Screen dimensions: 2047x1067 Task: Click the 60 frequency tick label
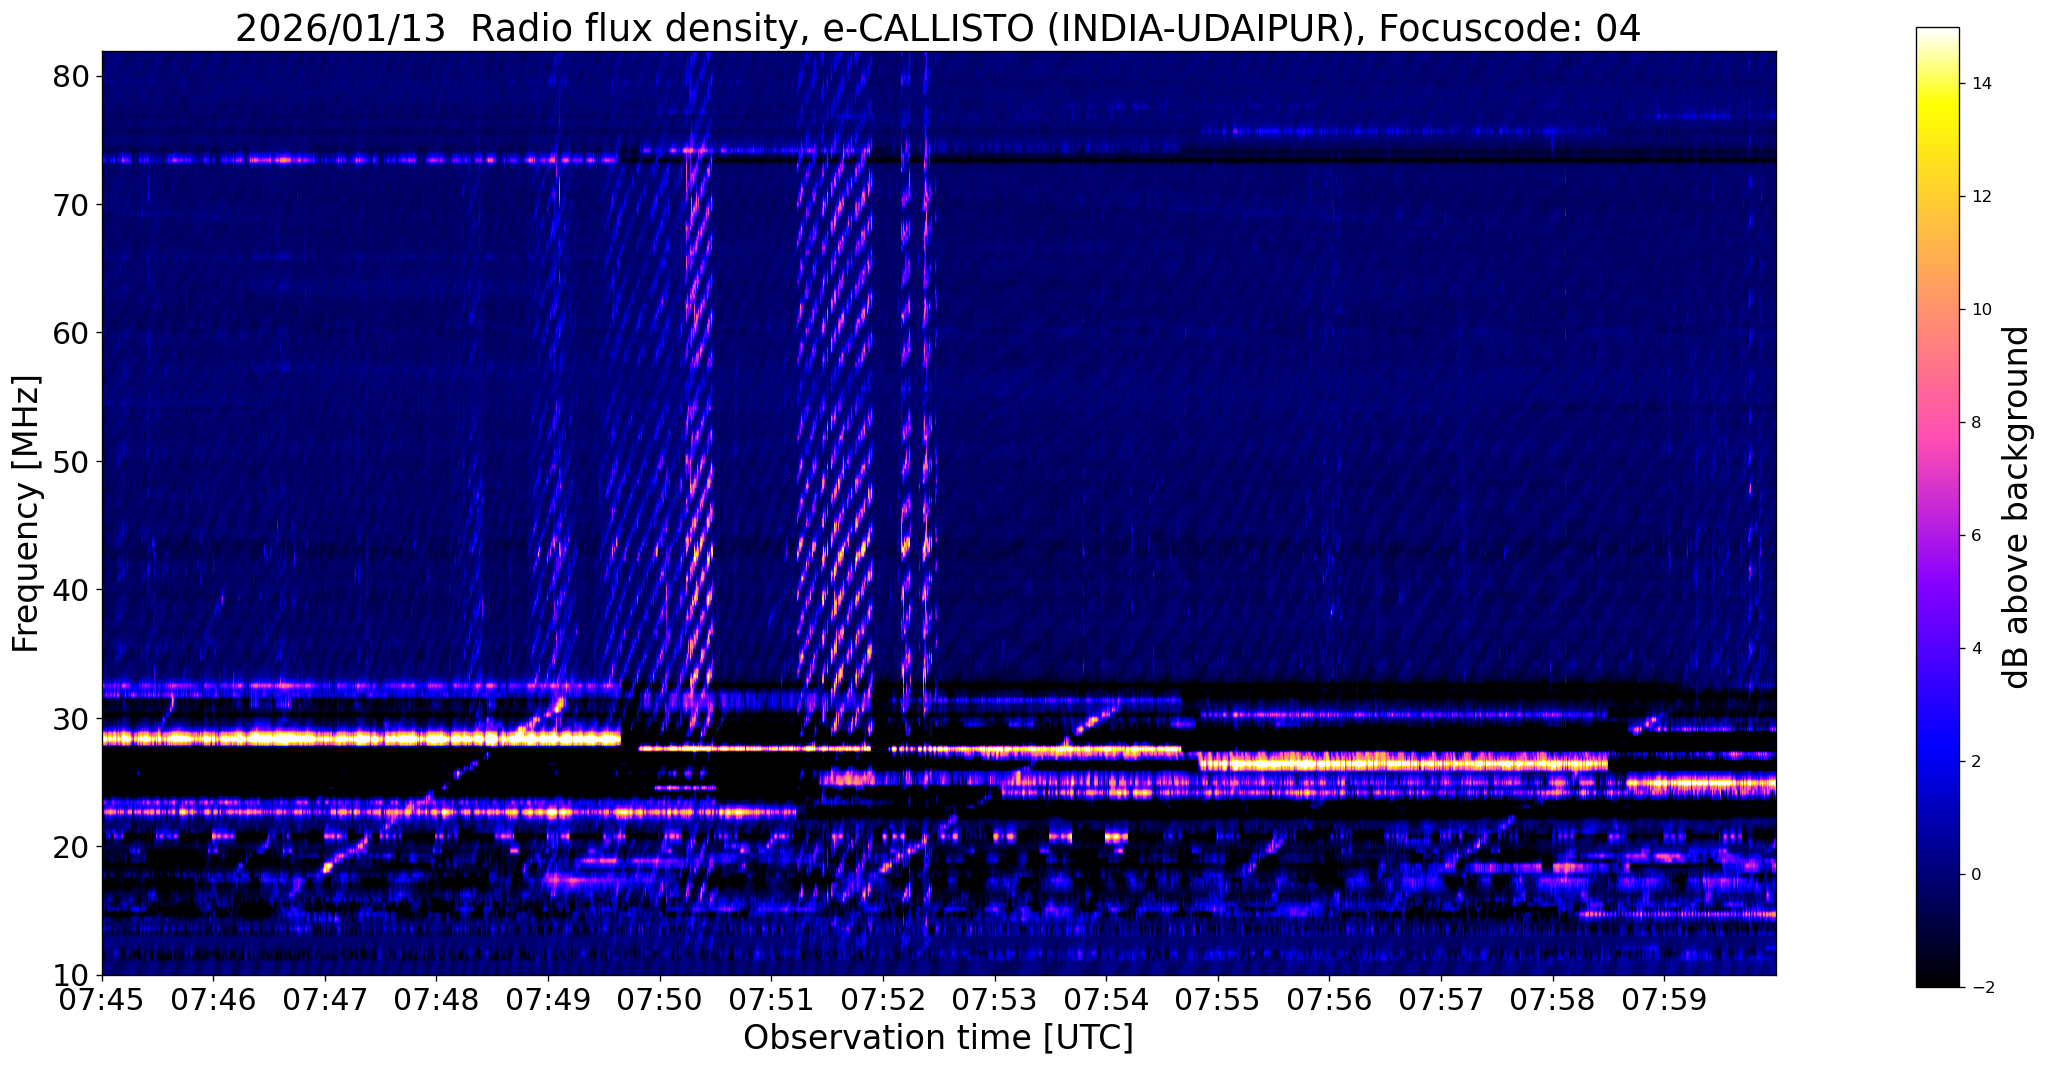coord(70,333)
